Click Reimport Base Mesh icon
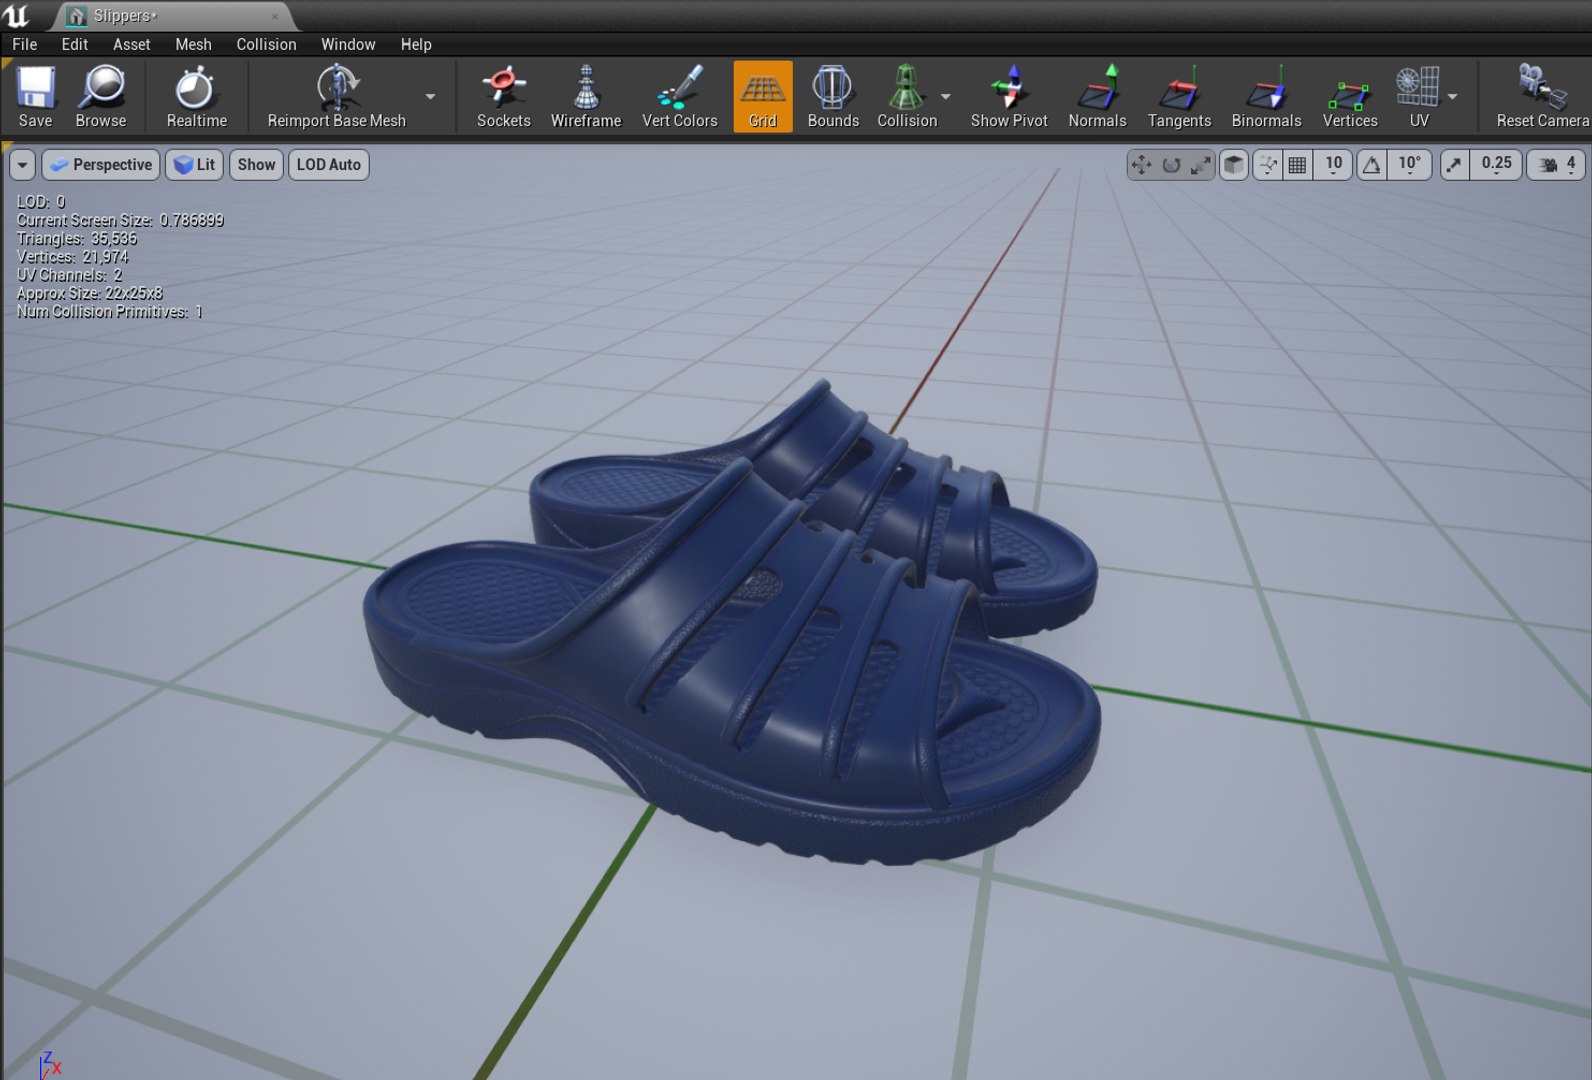This screenshot has height=1080, width=1592. [337, 97]
